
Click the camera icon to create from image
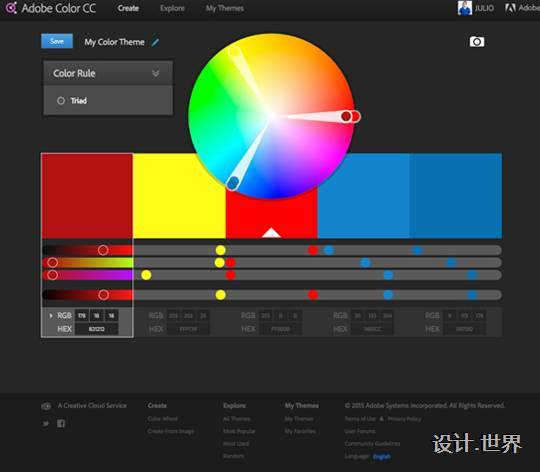pyautogui.click(x=477, y=42)
